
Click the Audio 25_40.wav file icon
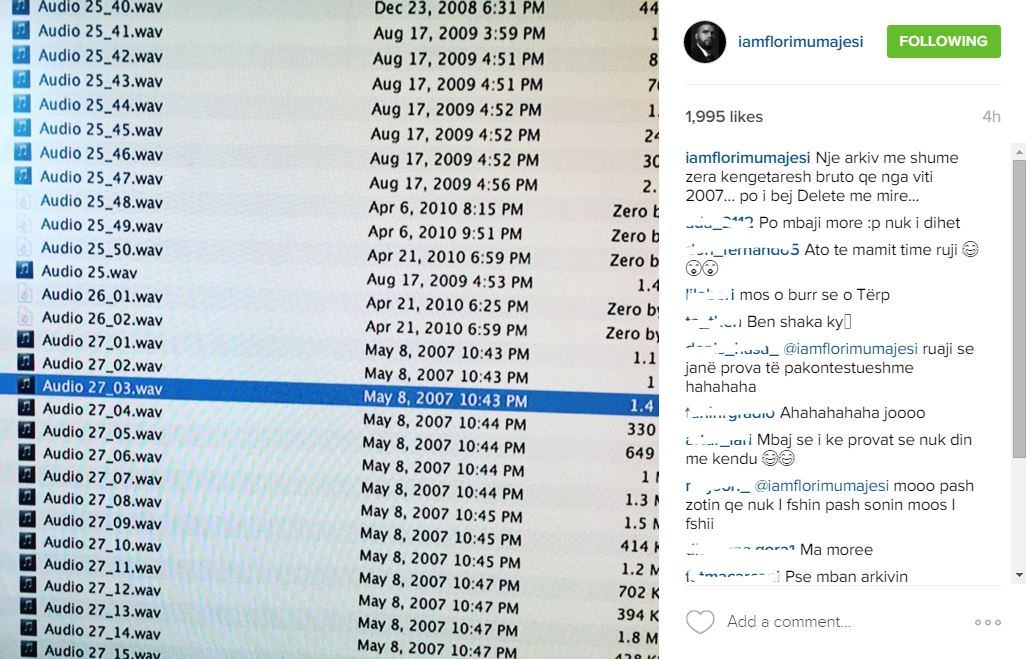point(21,6)
